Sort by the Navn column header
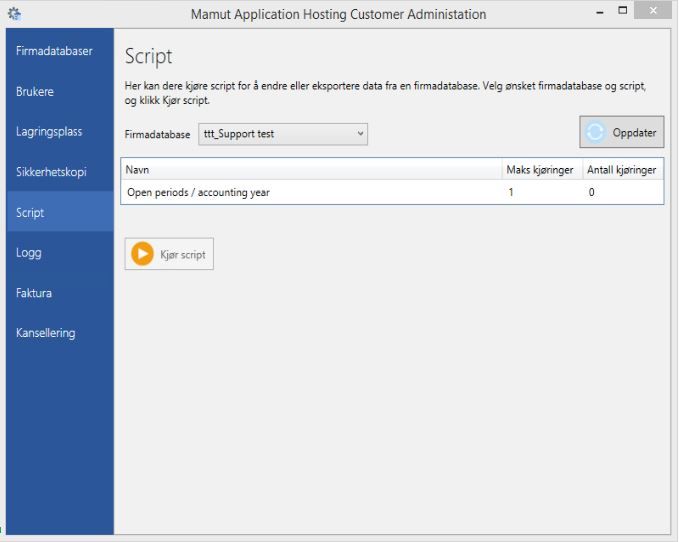The height and width of the screenshot is (542, 679). [311, 170]
